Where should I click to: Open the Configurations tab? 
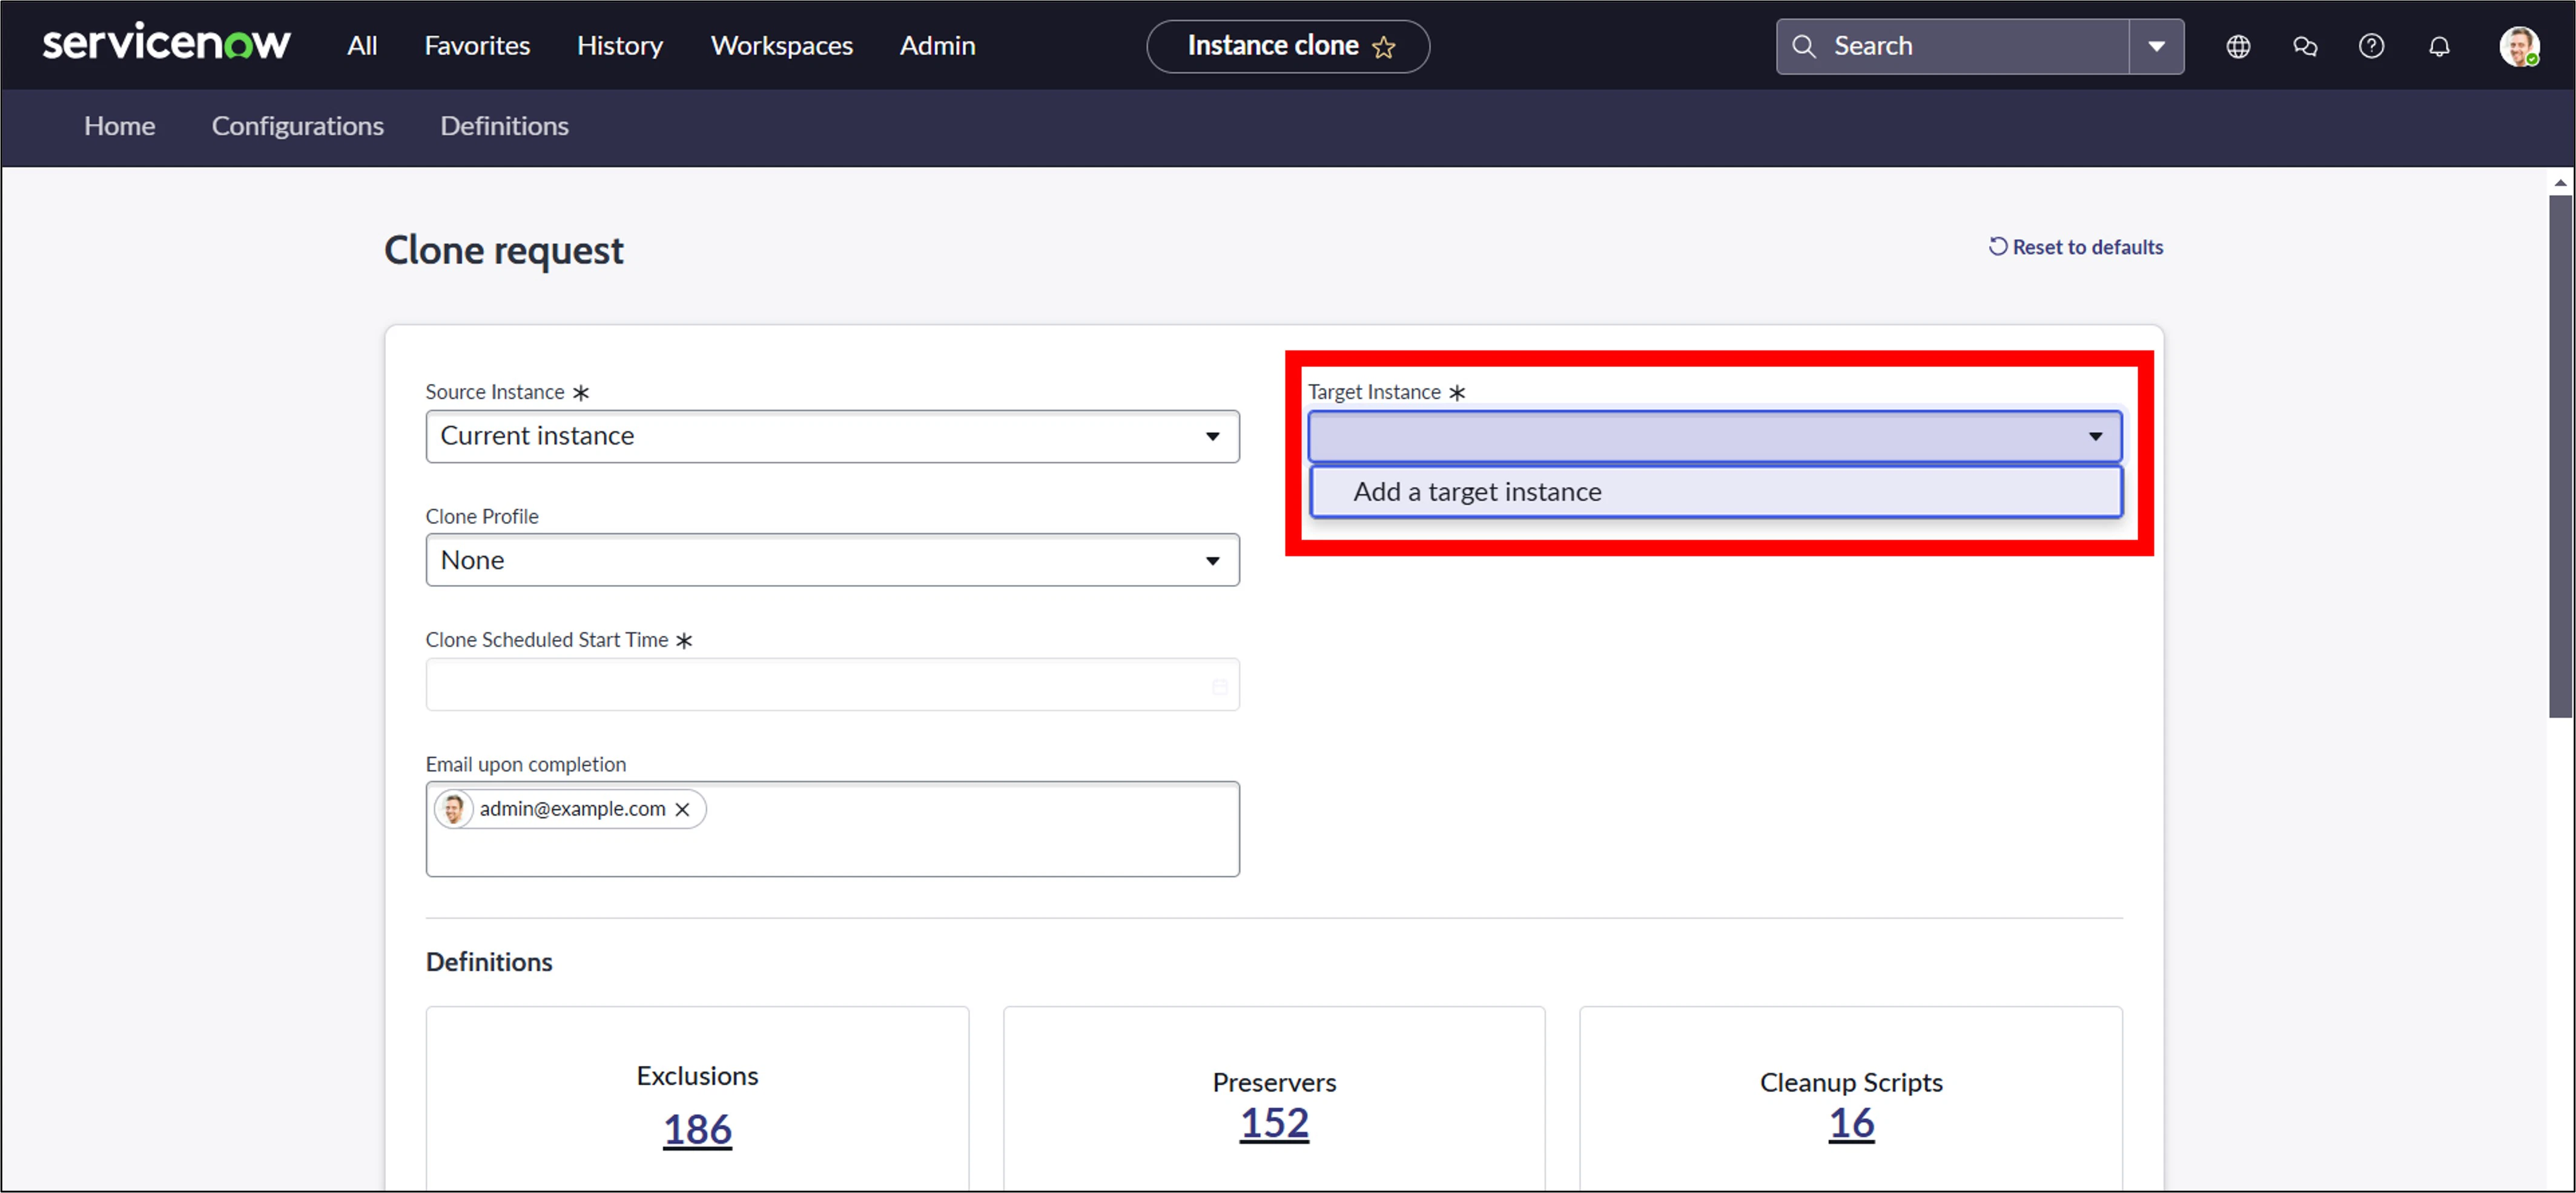297,126
